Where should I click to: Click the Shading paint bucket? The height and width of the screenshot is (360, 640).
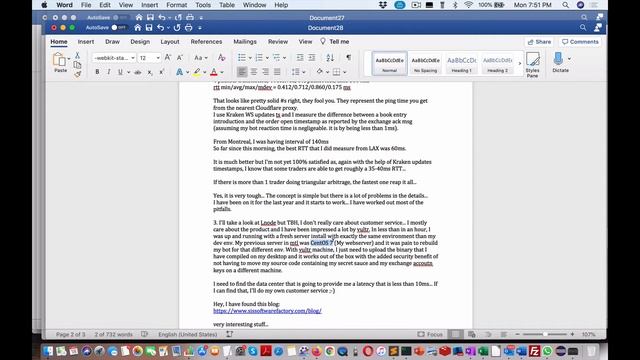(320, 71)
